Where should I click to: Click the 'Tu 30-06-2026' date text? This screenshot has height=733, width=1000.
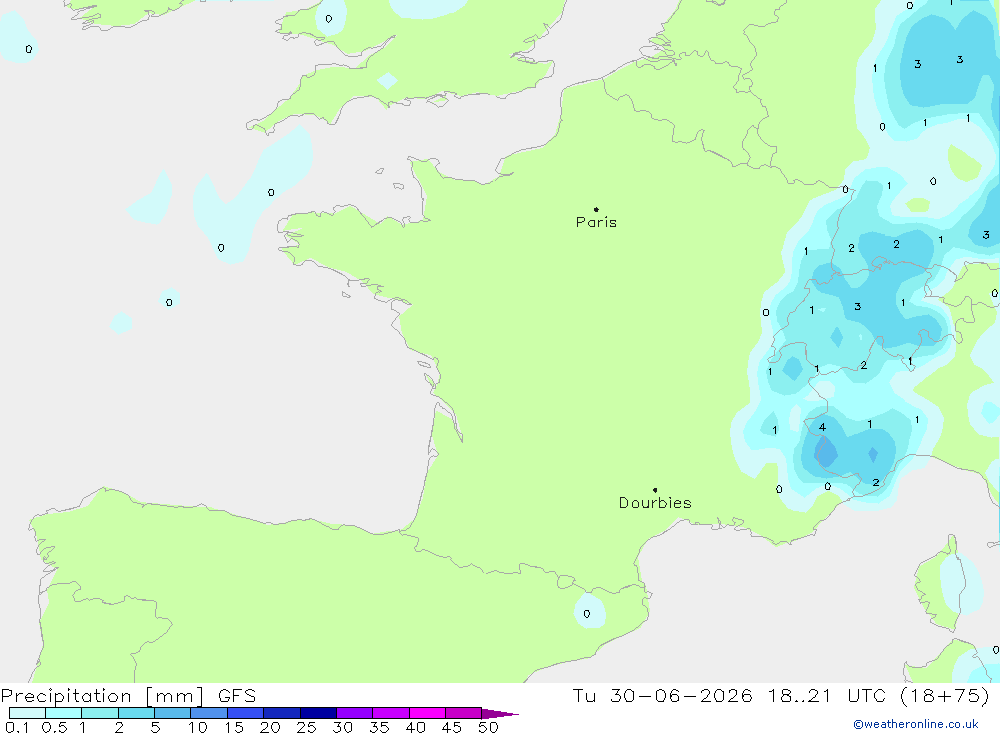662,695
